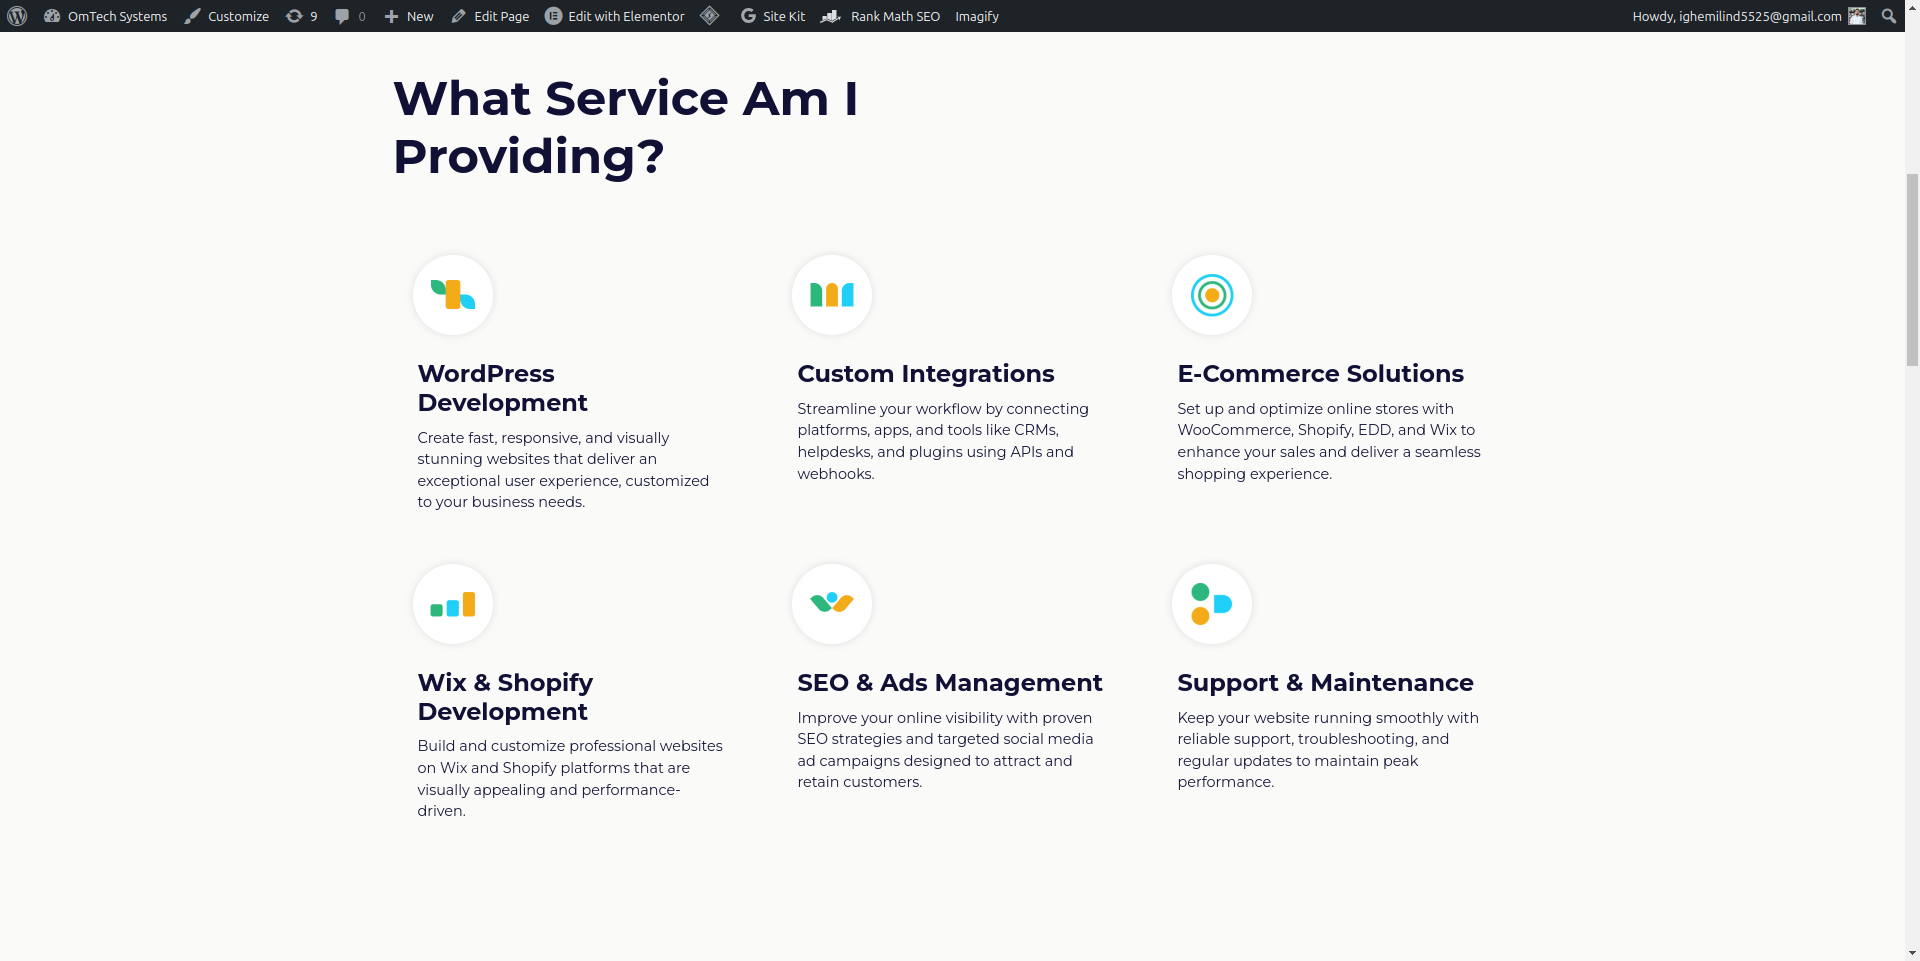Image resolution: width=1920 pixels, height=961 pixels.
Task: Click the WordPress Development service icon
Action: point(453,295)
